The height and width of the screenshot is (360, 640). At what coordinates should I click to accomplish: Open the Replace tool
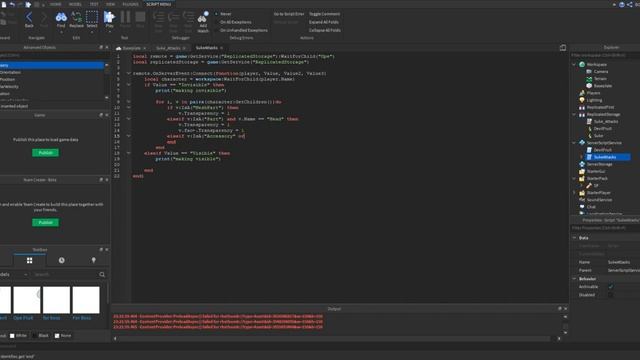click(x=76, y=19)
